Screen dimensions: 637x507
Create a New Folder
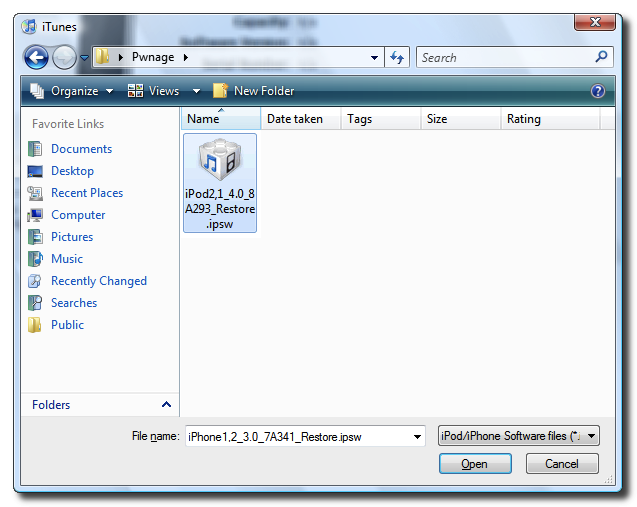(254, 91)
